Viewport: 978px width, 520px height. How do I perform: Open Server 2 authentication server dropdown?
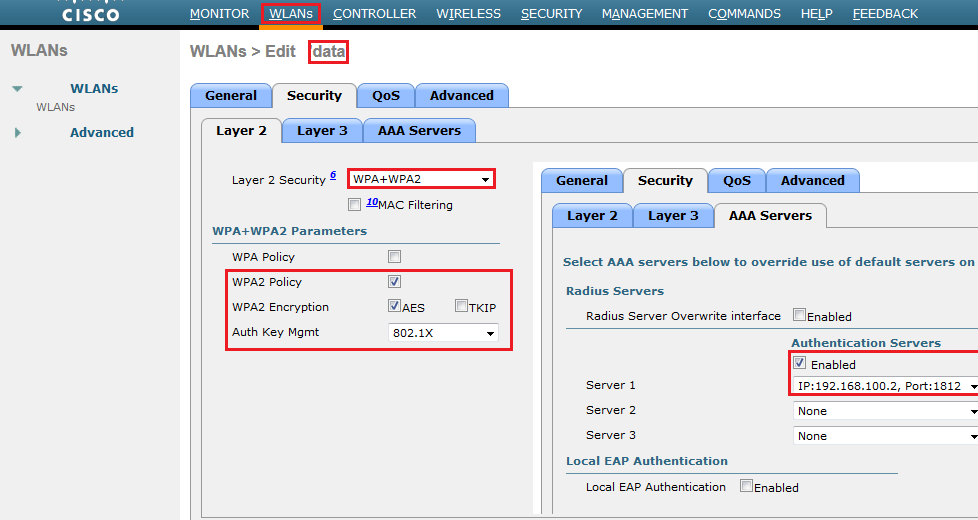884,411
